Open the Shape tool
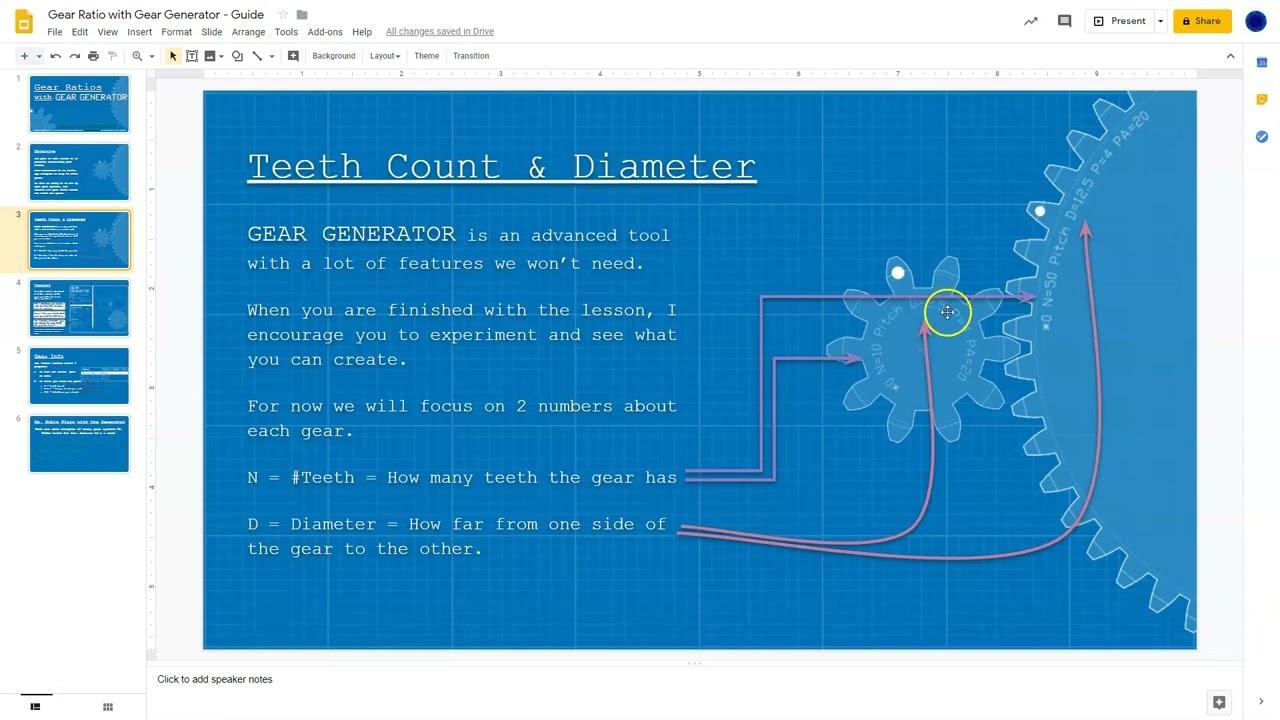The width and height of the screenshot is (1280, 720). pos(237,56)
